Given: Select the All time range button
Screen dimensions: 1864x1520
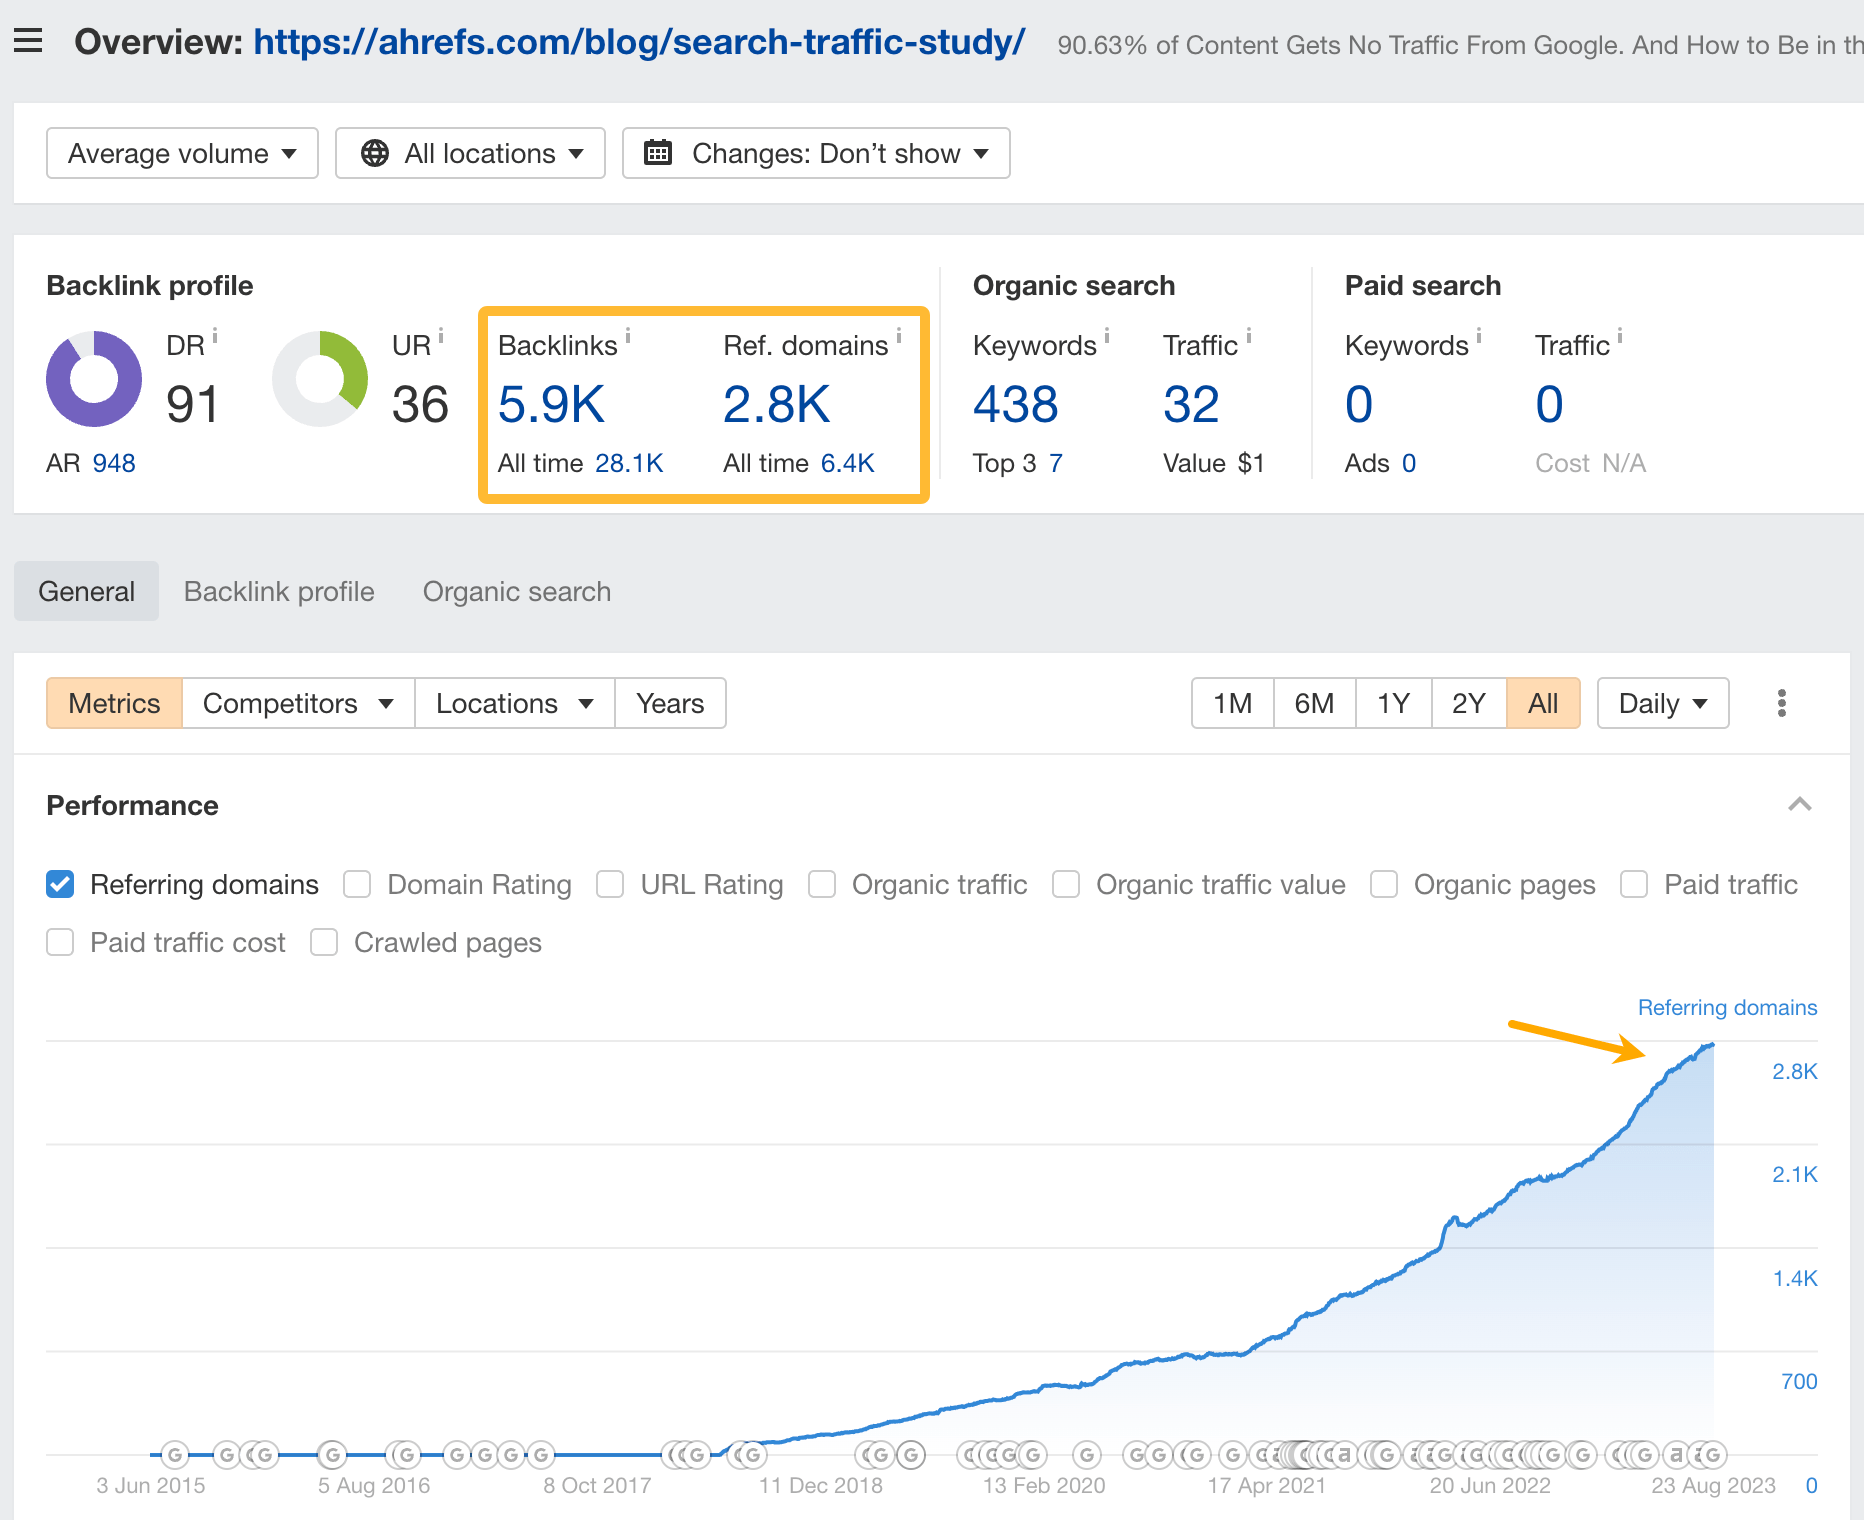Looking at the screenshot, I should pos(1543,703).
